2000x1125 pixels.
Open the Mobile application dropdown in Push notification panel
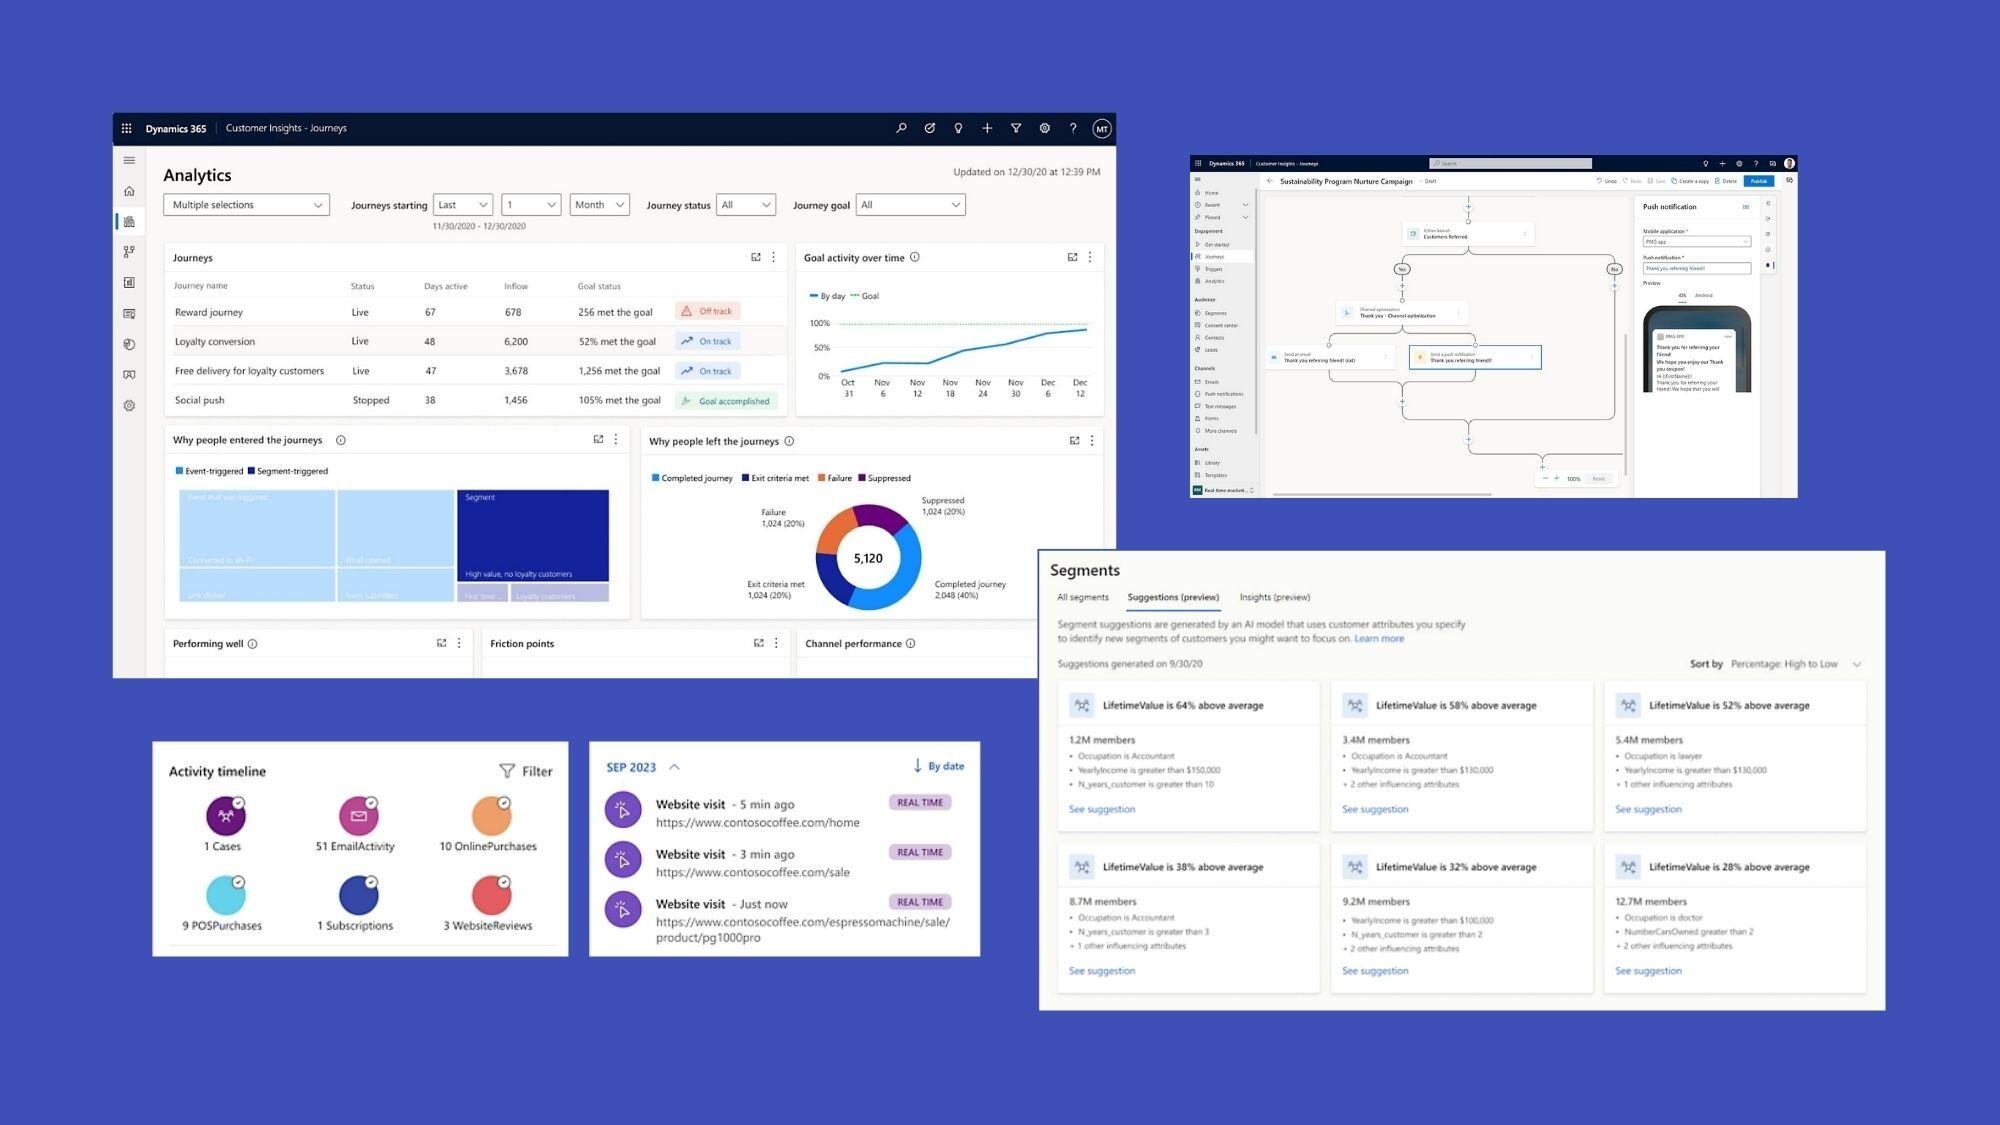(1697, 241)
